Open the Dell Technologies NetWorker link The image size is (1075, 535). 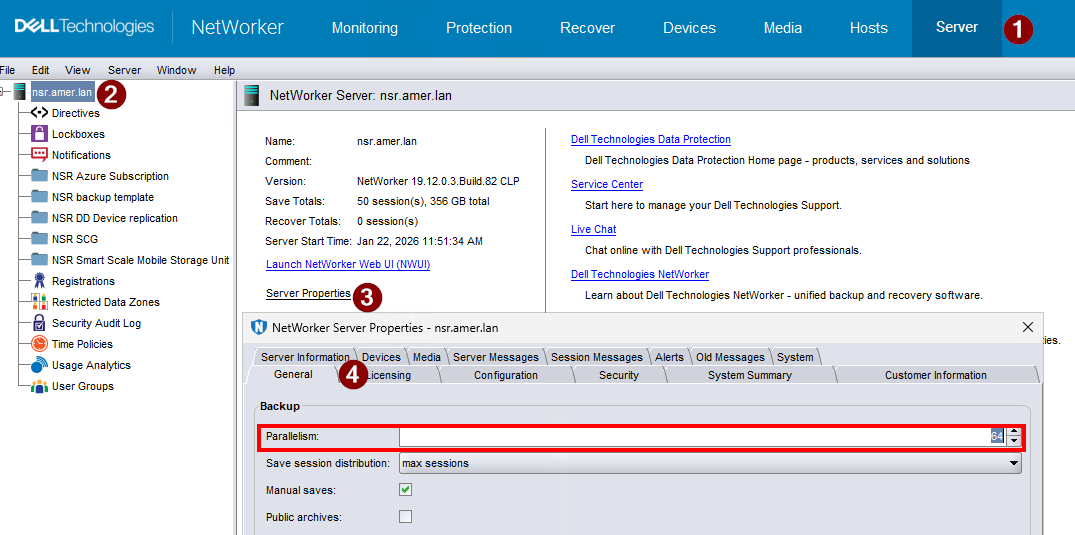pyautogui.click(x=640, y=274)
